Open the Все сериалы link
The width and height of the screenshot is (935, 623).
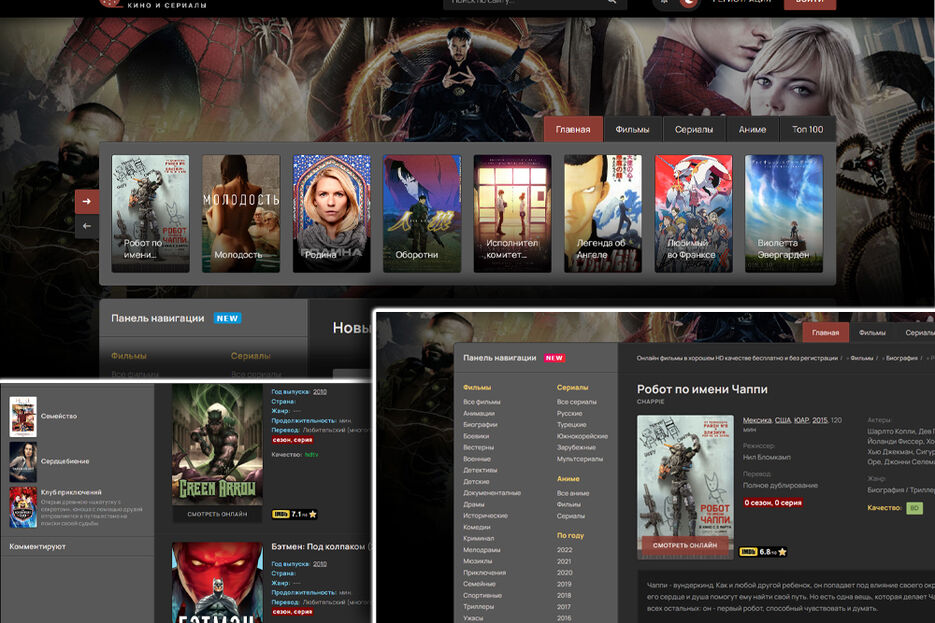(x=577, y=402)
